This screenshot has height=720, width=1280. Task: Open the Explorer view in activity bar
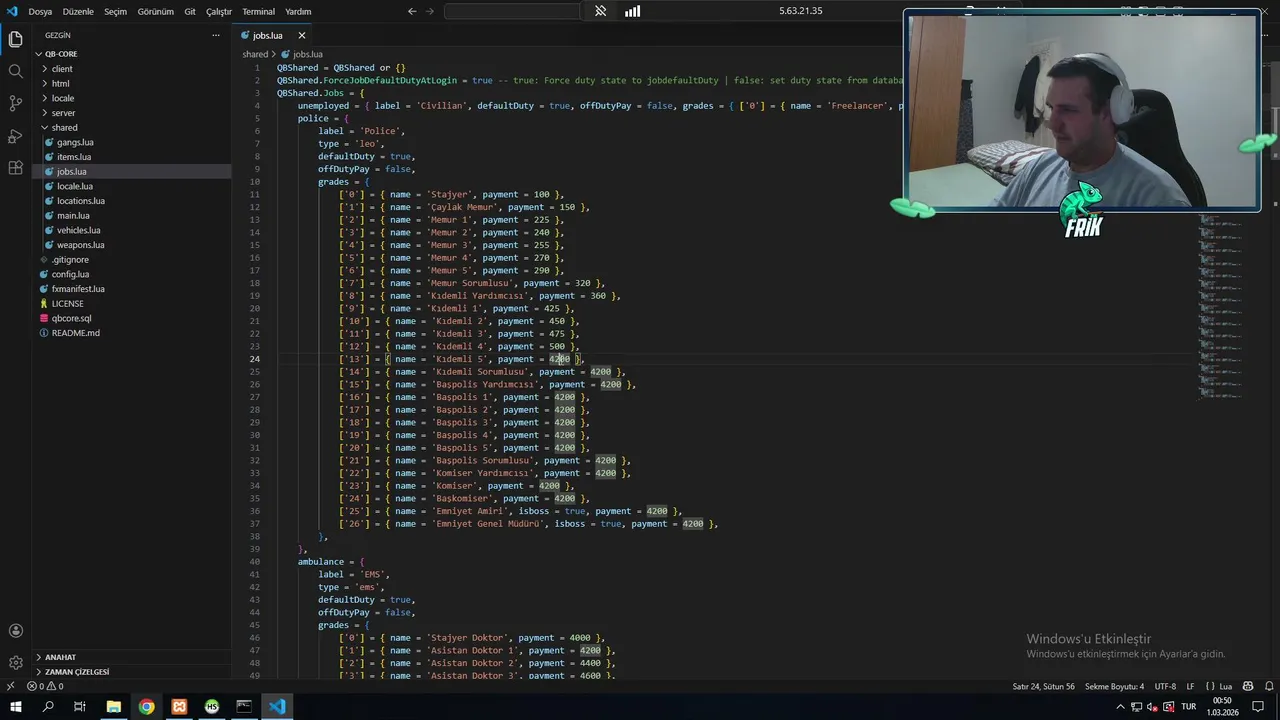click(x=15, y=39)
